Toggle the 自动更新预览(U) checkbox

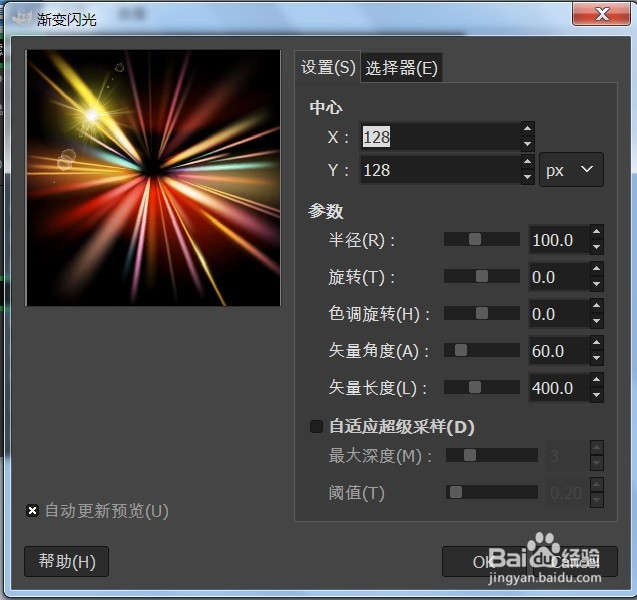point(32,510)
